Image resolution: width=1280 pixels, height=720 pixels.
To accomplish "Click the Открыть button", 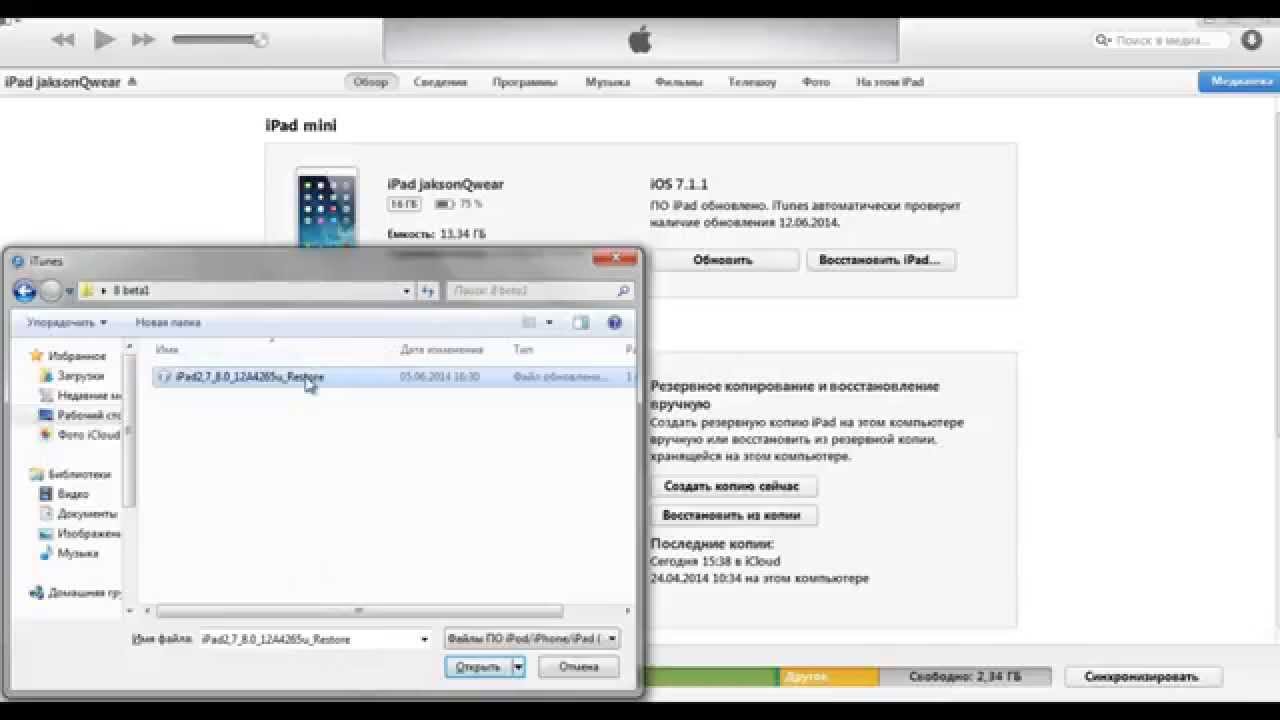I will [478, 667].
